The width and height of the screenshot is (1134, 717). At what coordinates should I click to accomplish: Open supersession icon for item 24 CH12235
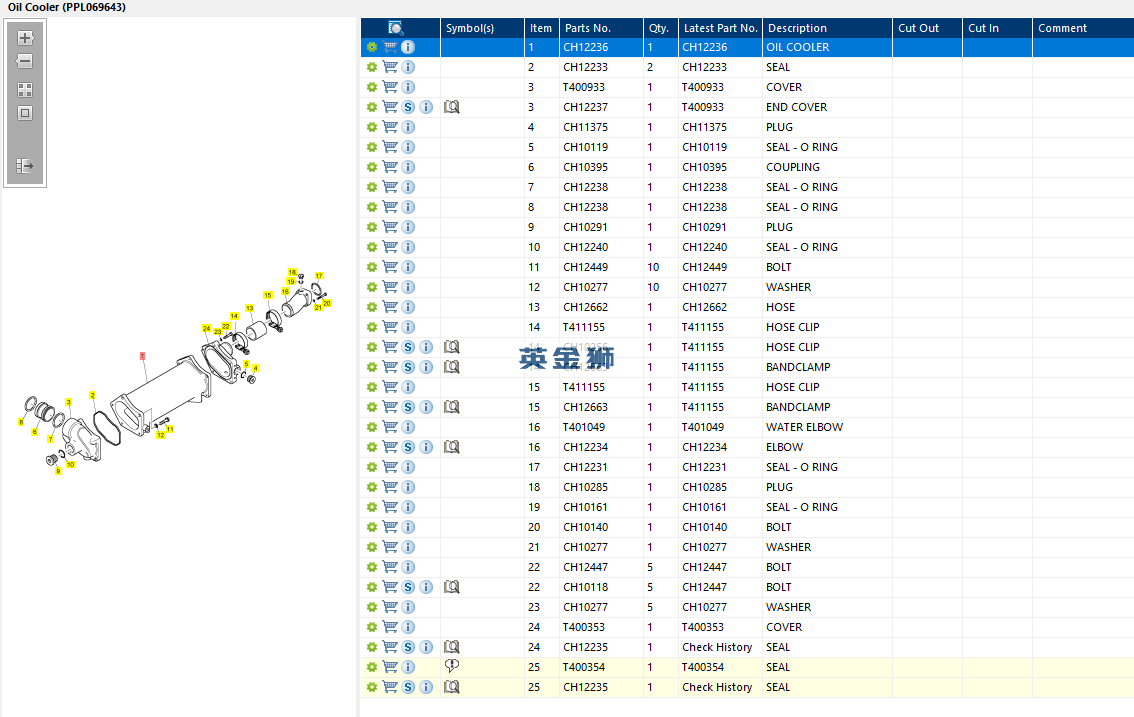tap(408, 647)
